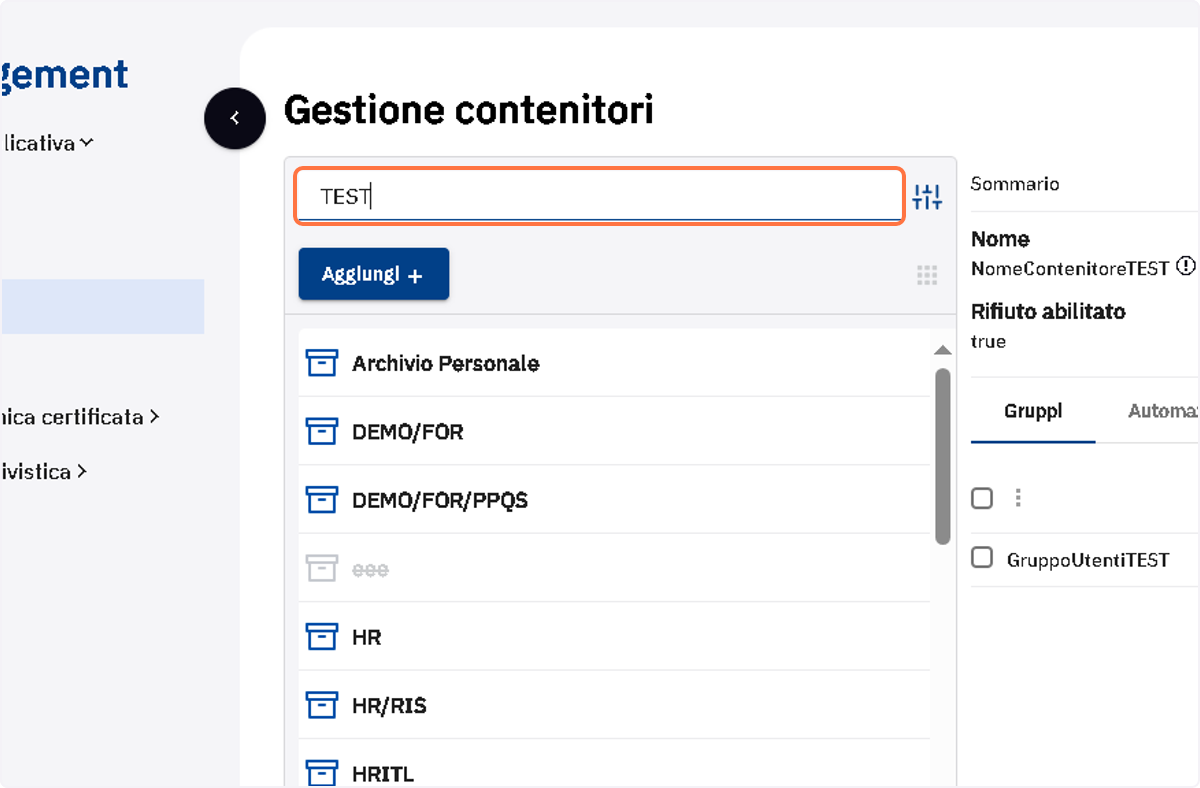The height and width of the screenshot is (788, 1200).
Task: Select the HR container
Action: pyautogui.click(x=614, y=636)
